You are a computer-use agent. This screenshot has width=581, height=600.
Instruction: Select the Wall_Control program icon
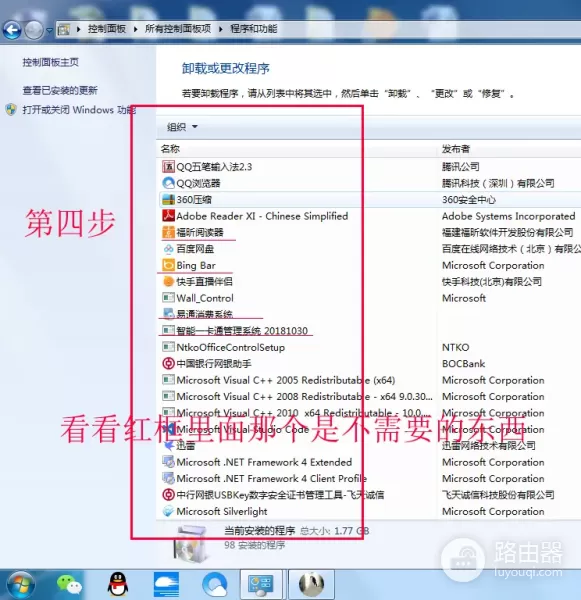(x=168, y=298)
